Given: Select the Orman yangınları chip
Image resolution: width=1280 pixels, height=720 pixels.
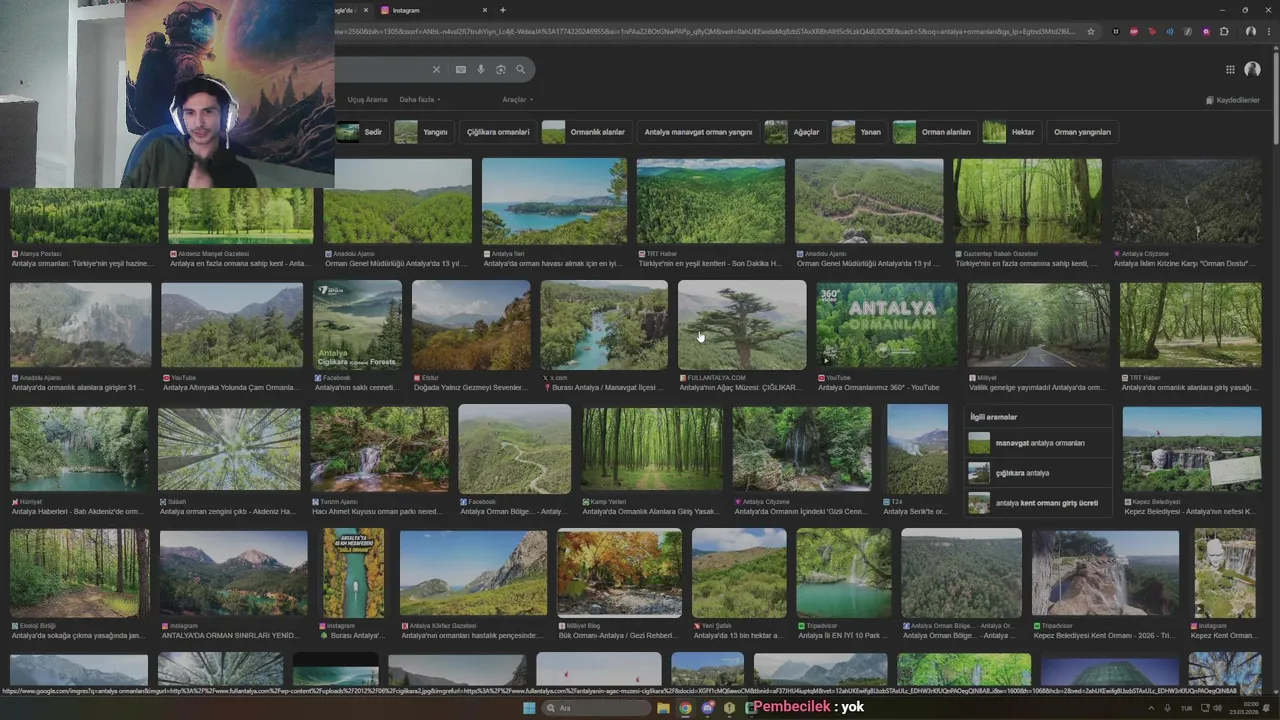Looking at the screenshot, I should (1082, 132).
